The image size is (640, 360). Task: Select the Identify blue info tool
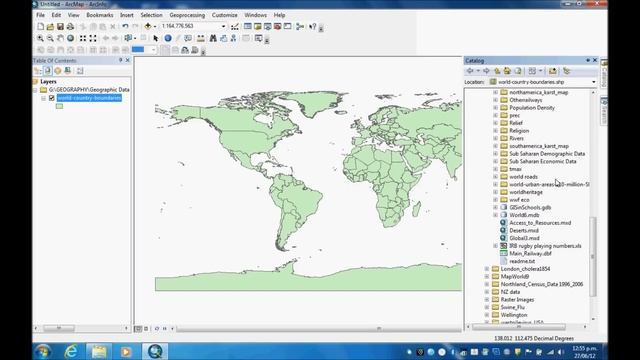coord(168,38)
